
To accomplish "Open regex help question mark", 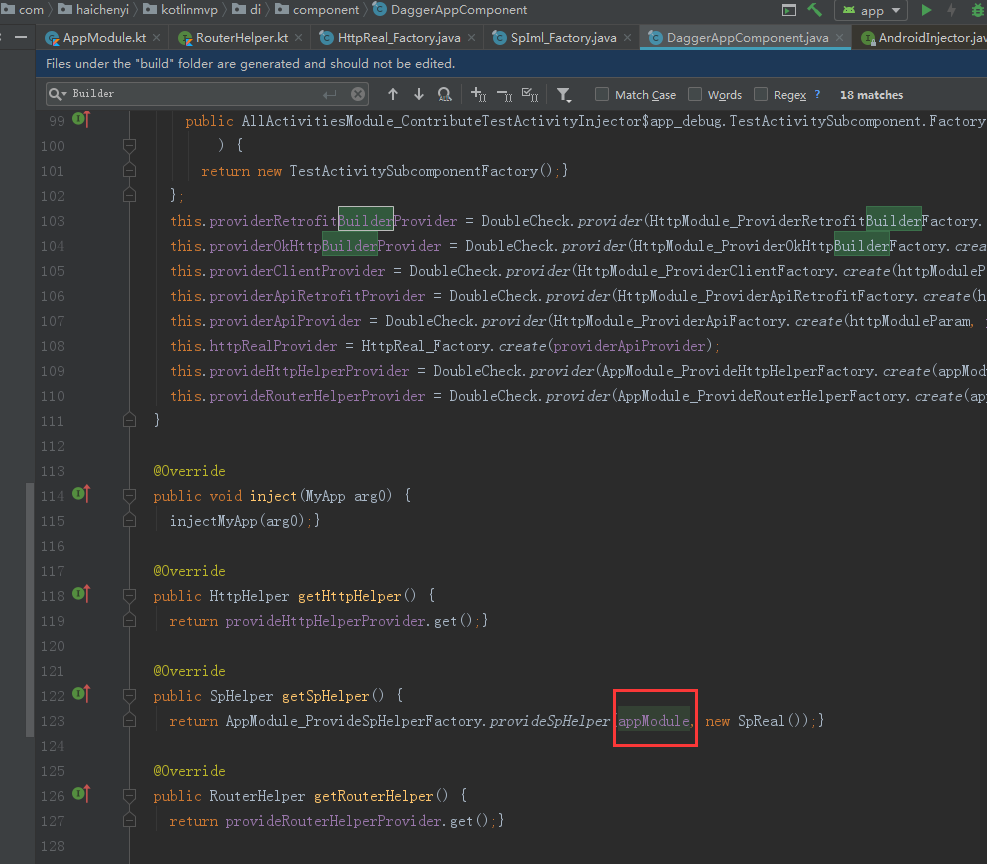I will click(817, 94).
